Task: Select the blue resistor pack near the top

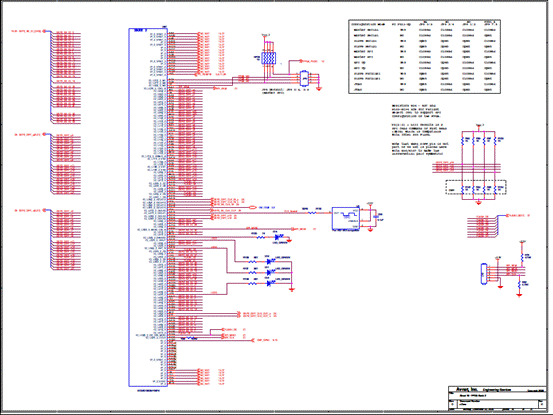Action: [x=268, y=58]
